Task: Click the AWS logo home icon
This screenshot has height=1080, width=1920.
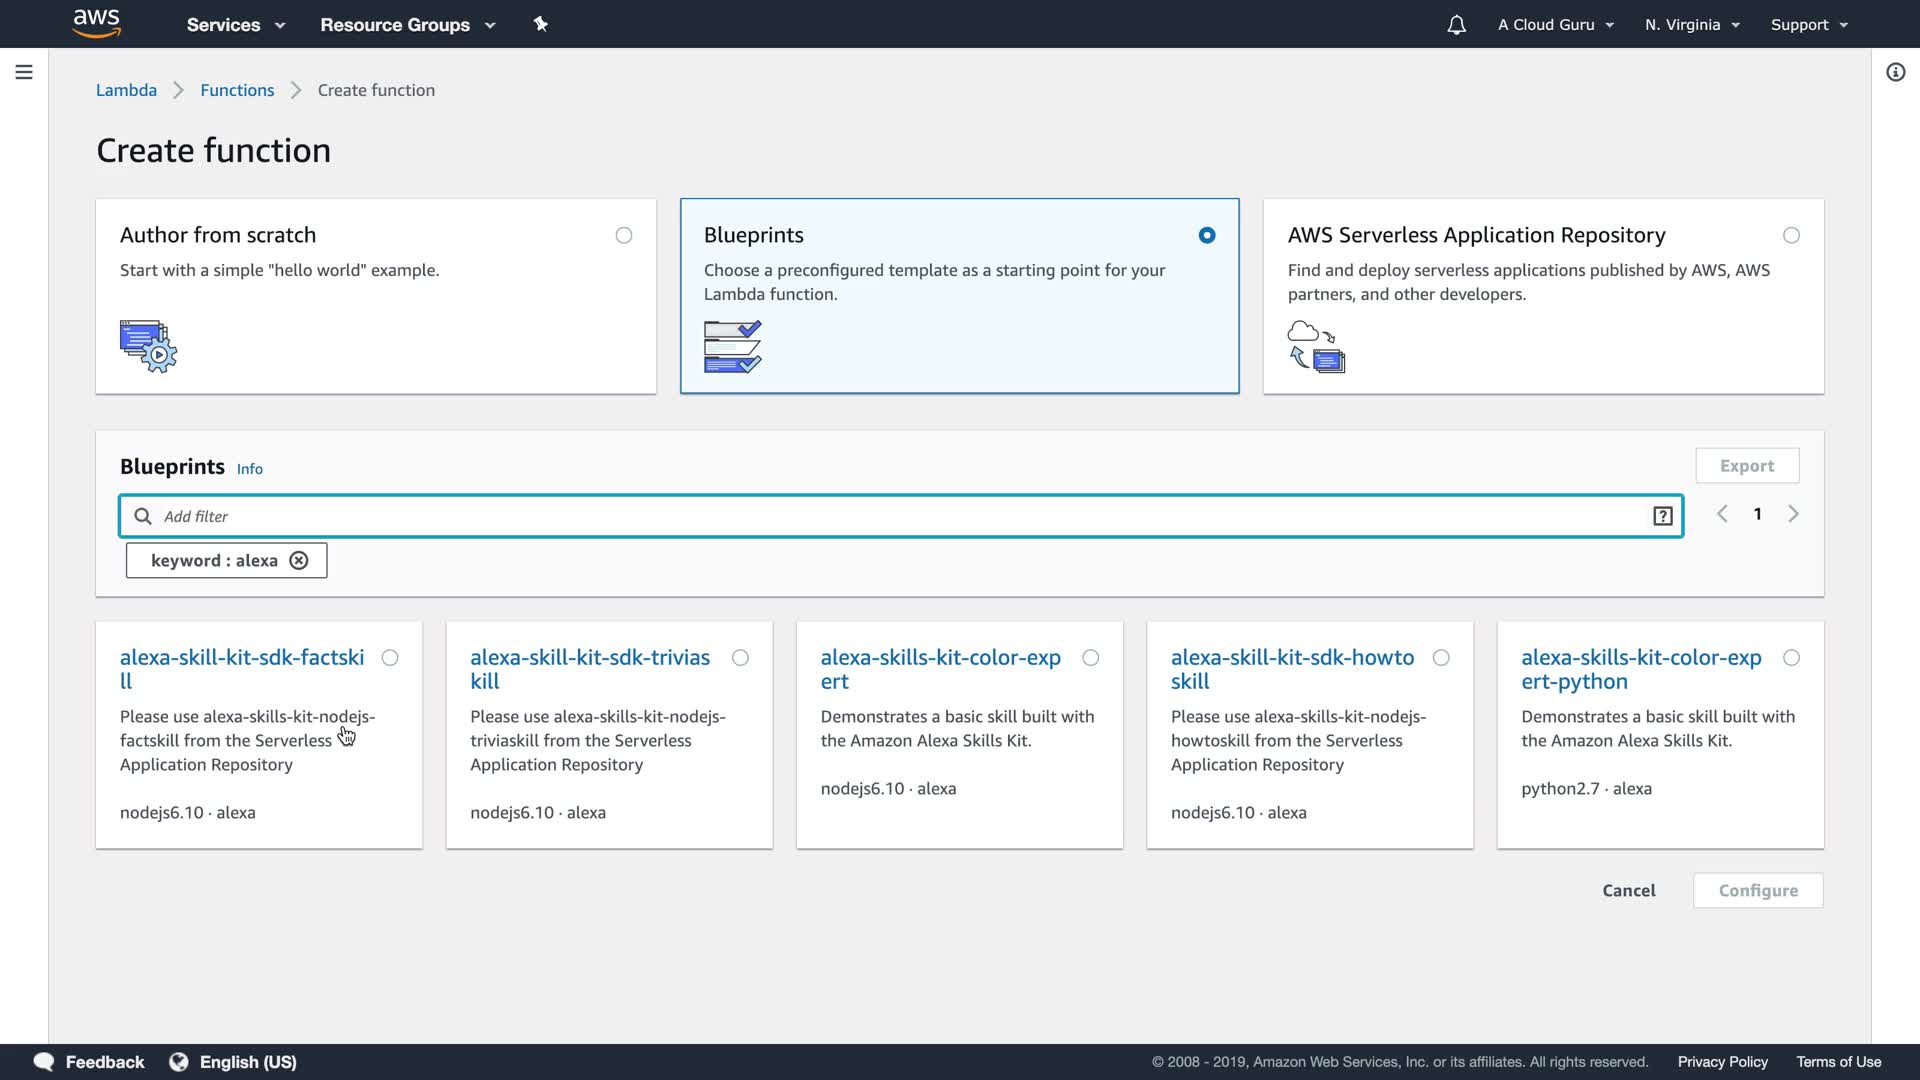Action: 97,23
